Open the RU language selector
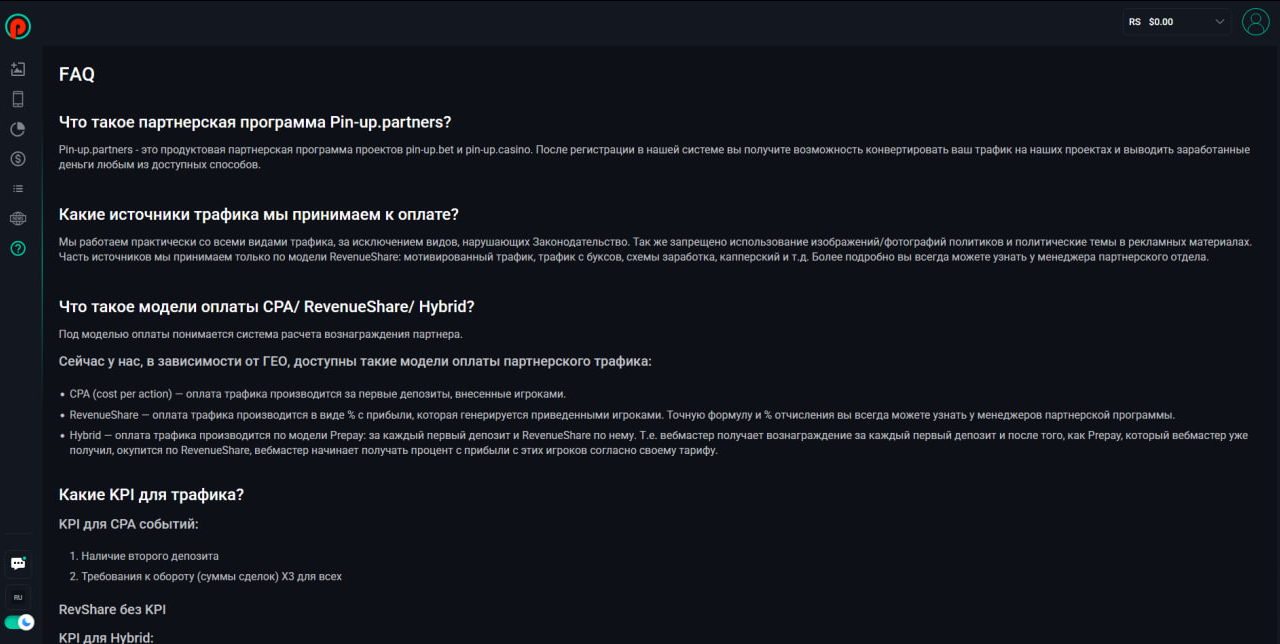Image resolution: width=1280 pixels, height=644 pixels. coord(18,597)
